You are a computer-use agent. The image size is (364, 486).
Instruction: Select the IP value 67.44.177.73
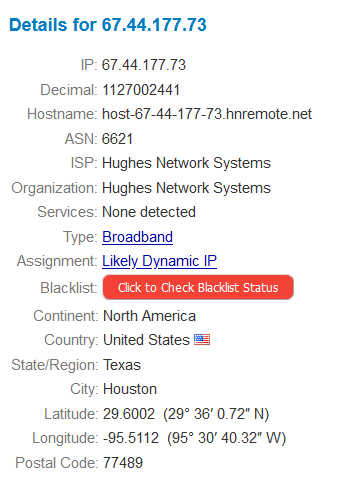click(144, 65)
